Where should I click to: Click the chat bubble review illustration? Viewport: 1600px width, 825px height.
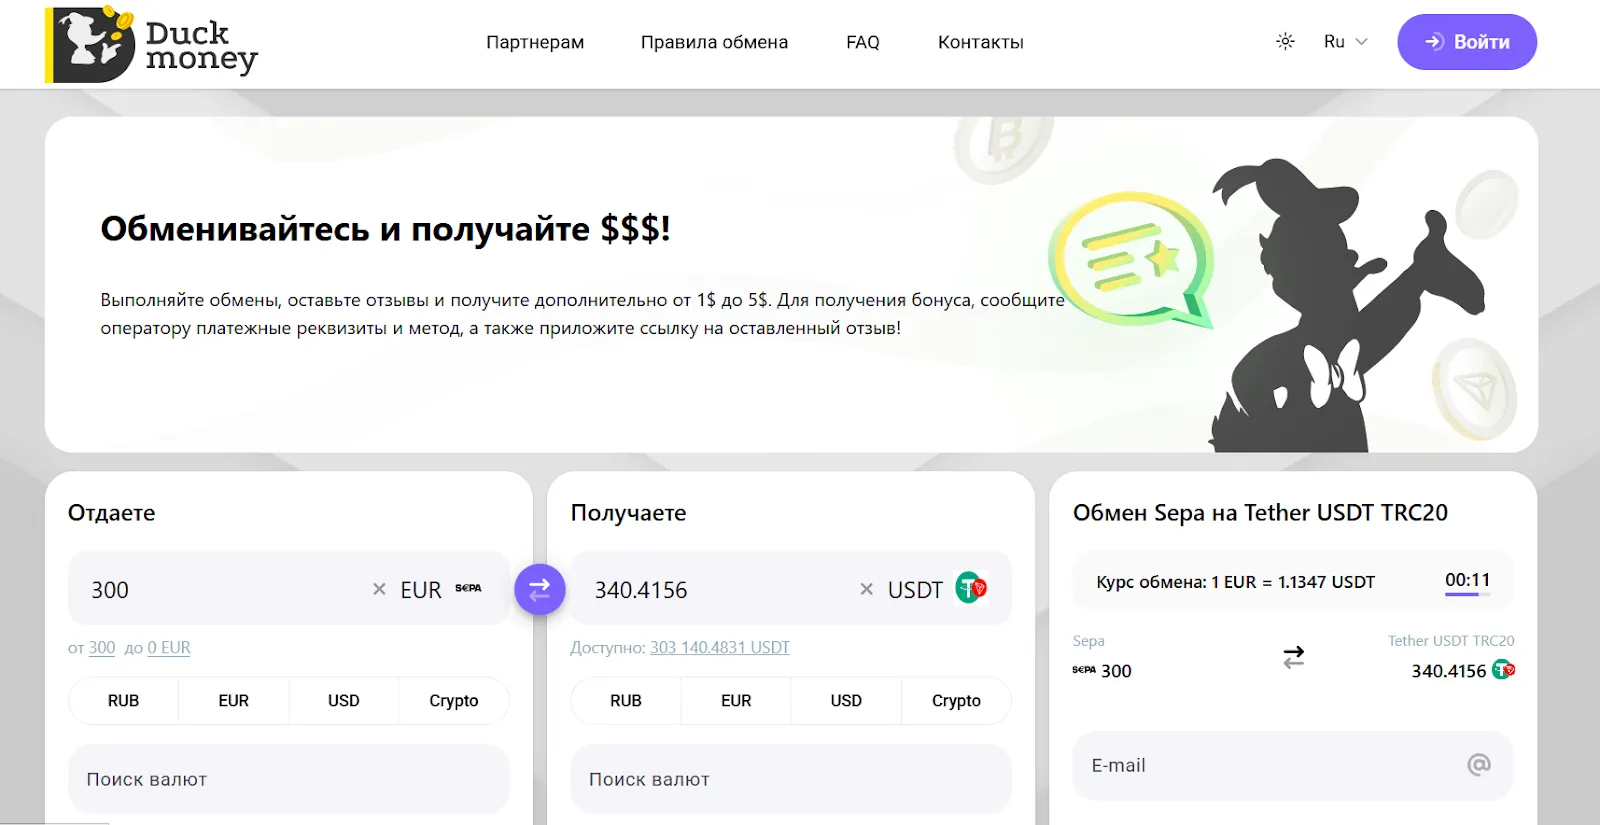pyautogui.click(x=1130, y=260)
